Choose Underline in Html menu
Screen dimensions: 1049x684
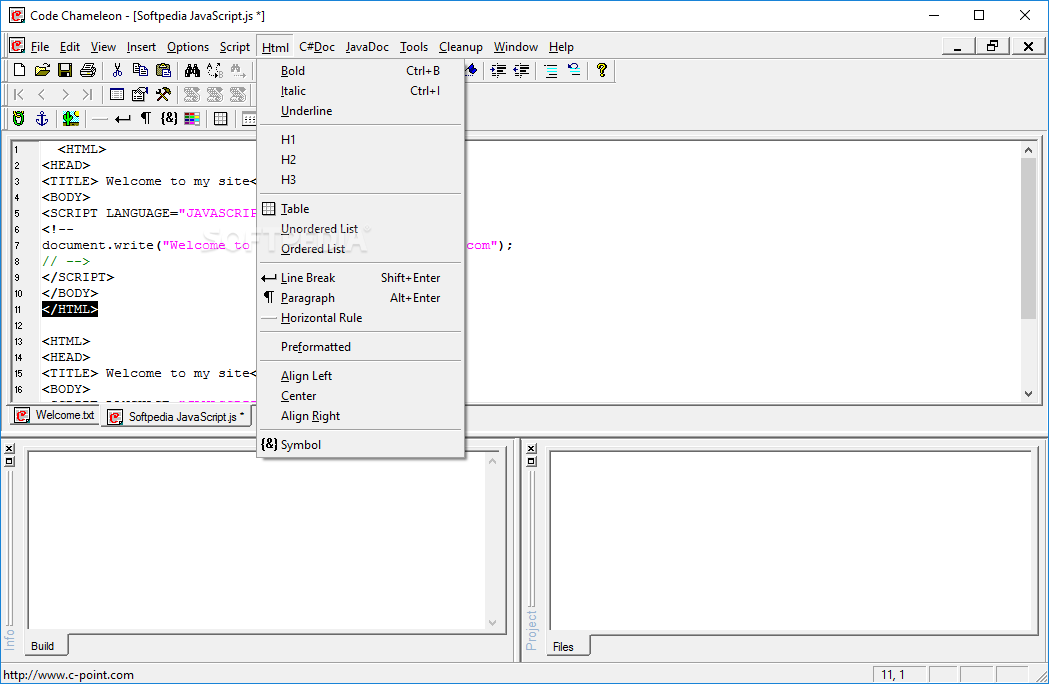361,110
